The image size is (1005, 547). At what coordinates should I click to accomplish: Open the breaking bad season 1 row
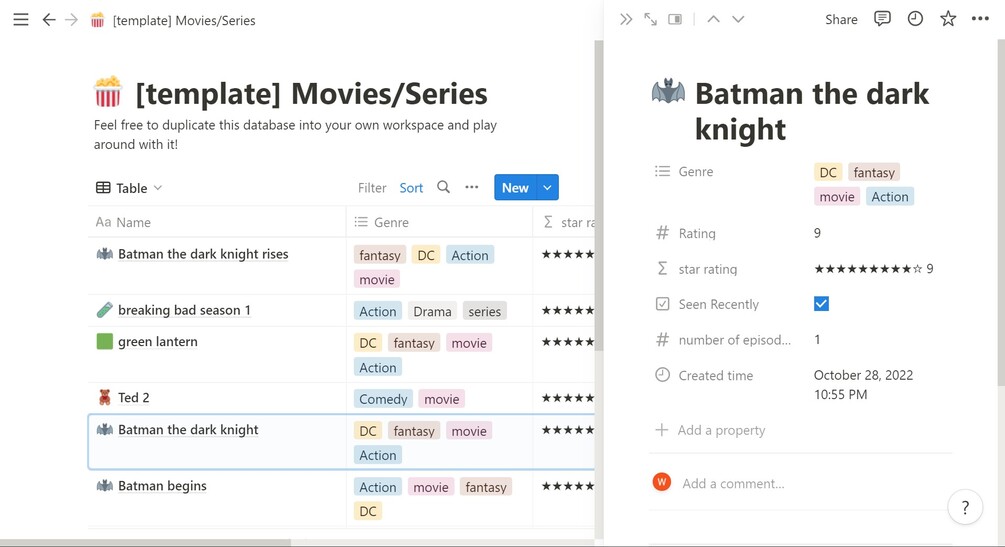coord(184,310)
